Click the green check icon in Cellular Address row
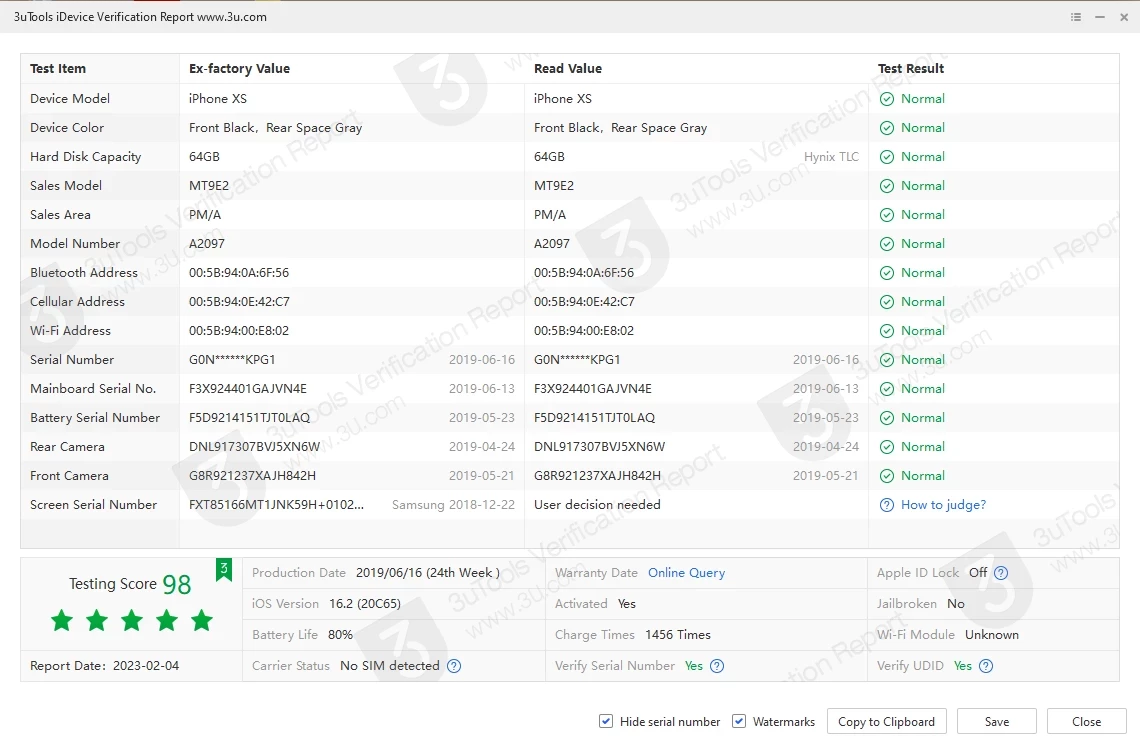The width and height of the screenshot is (1140, 750). tap(887, 302)
